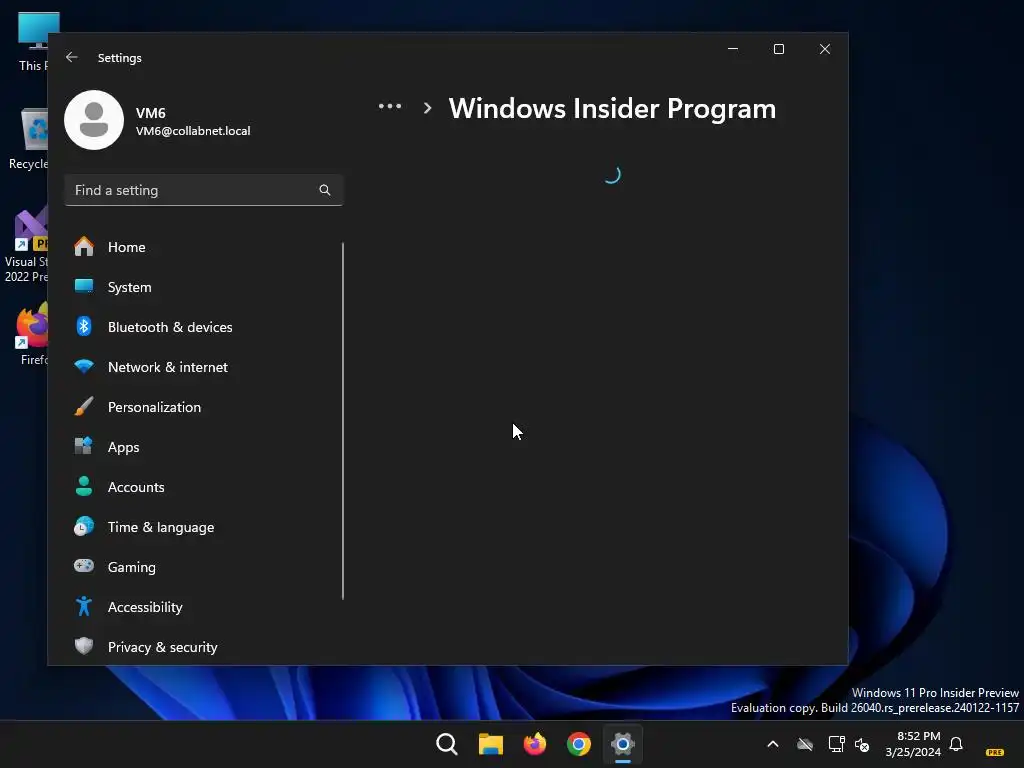Launch Google Chrome from the taskbar

coord(579,744)
